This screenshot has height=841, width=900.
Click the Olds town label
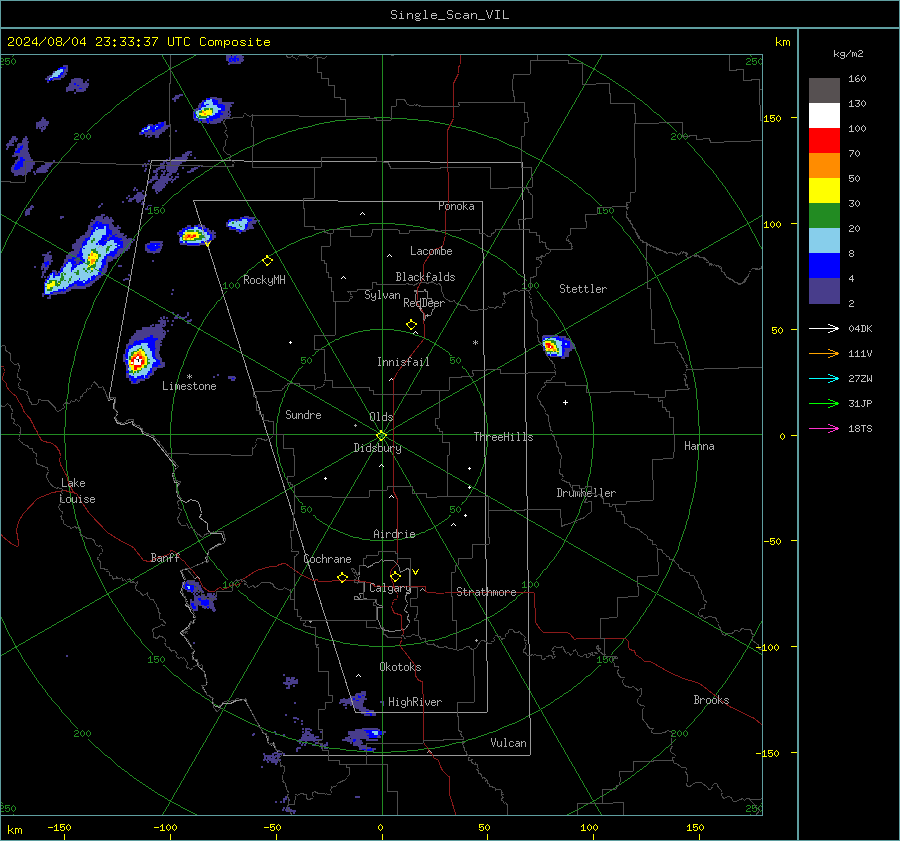coord(381,417)
